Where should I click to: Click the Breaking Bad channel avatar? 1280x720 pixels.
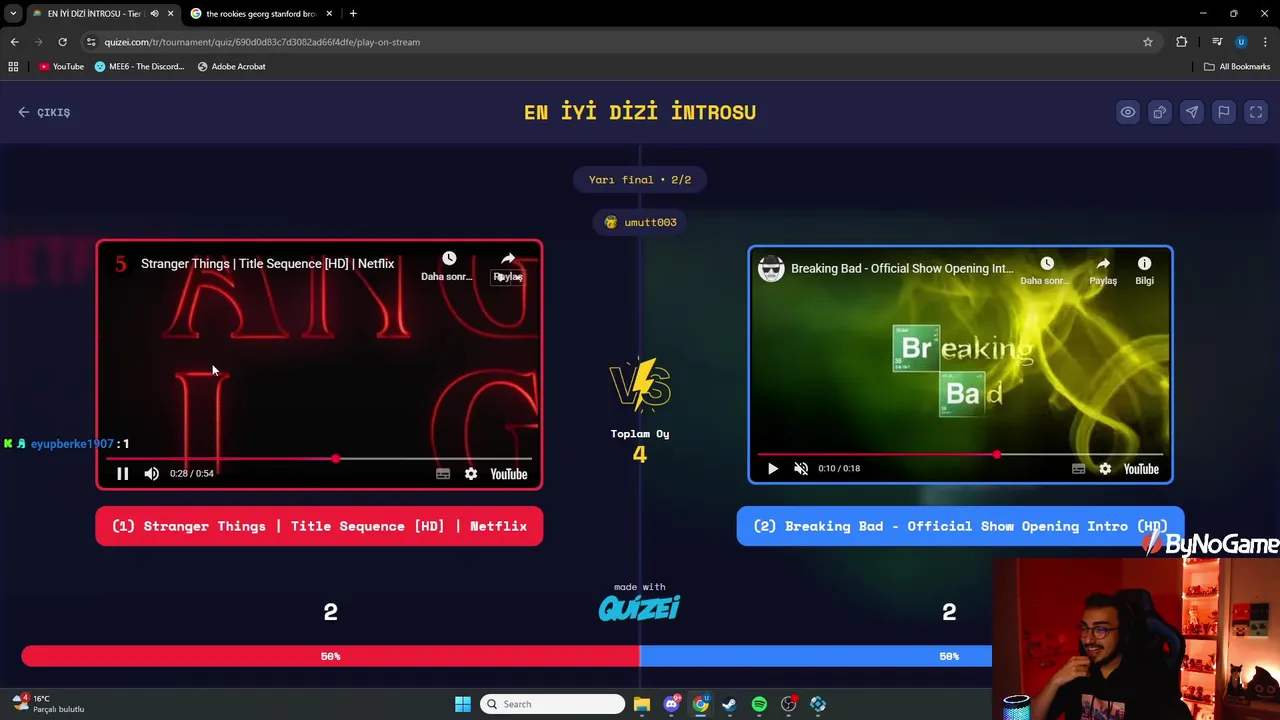coord(771,268)
